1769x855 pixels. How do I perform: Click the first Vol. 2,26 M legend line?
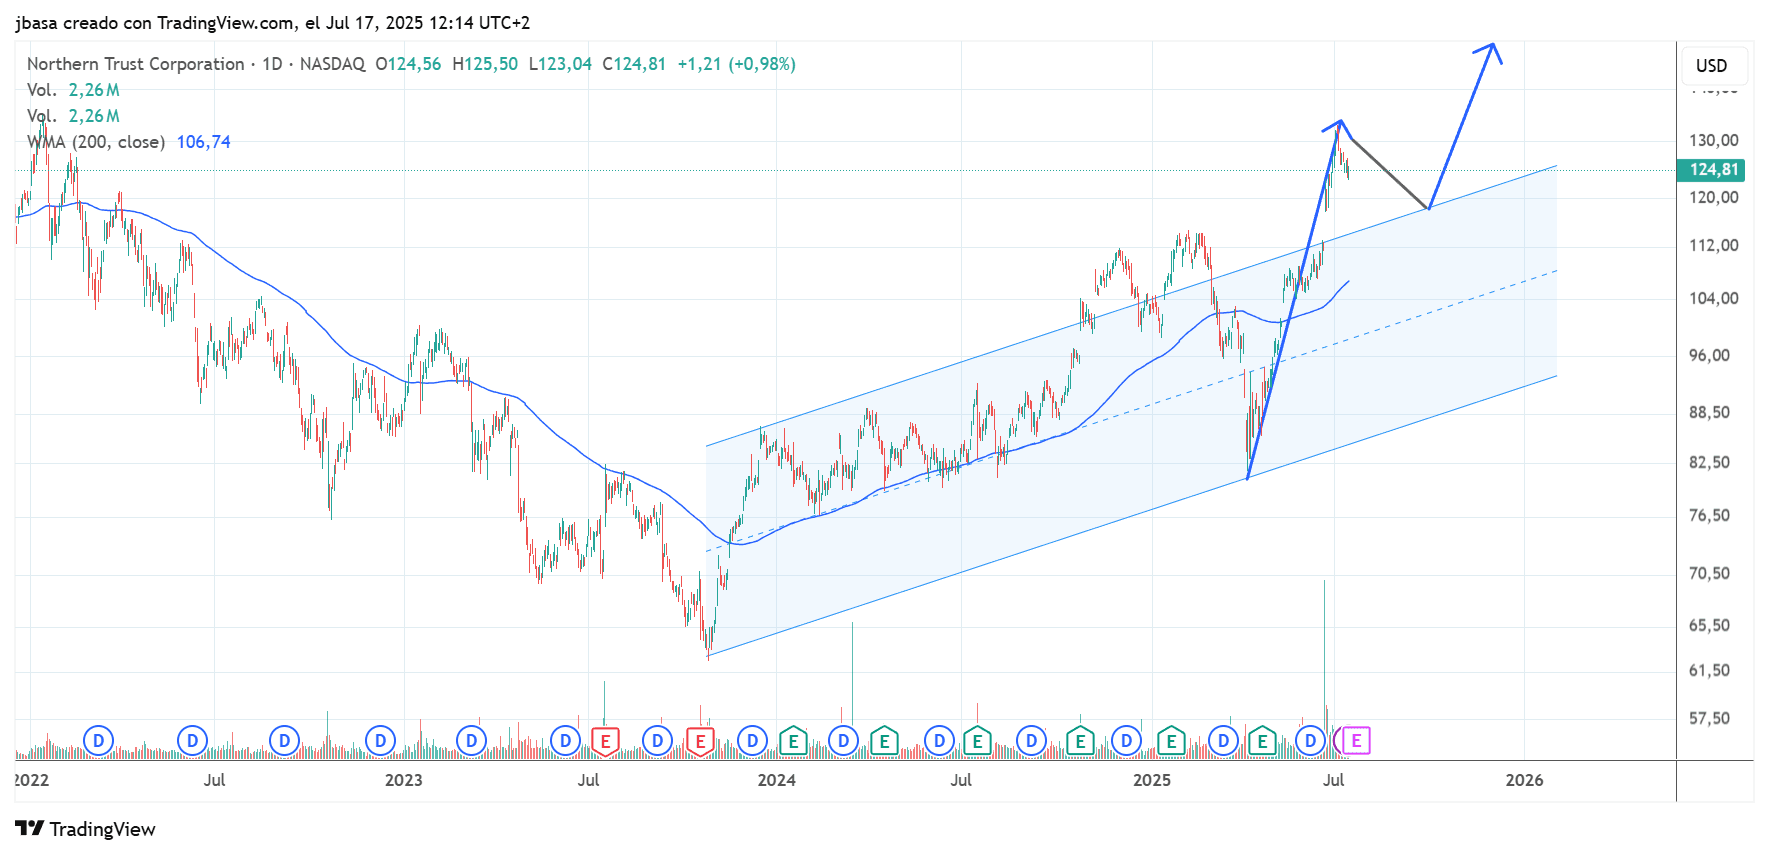point(74,90)
